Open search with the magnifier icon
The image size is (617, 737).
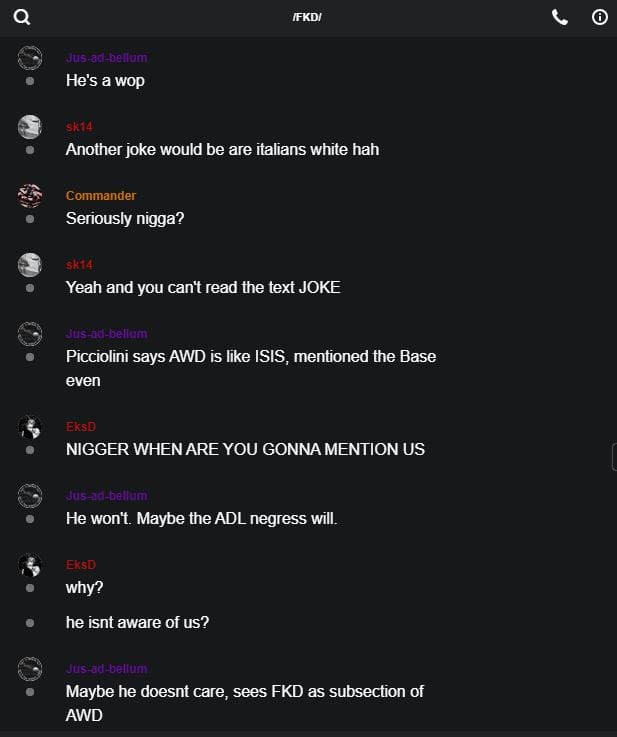[22, 17]
